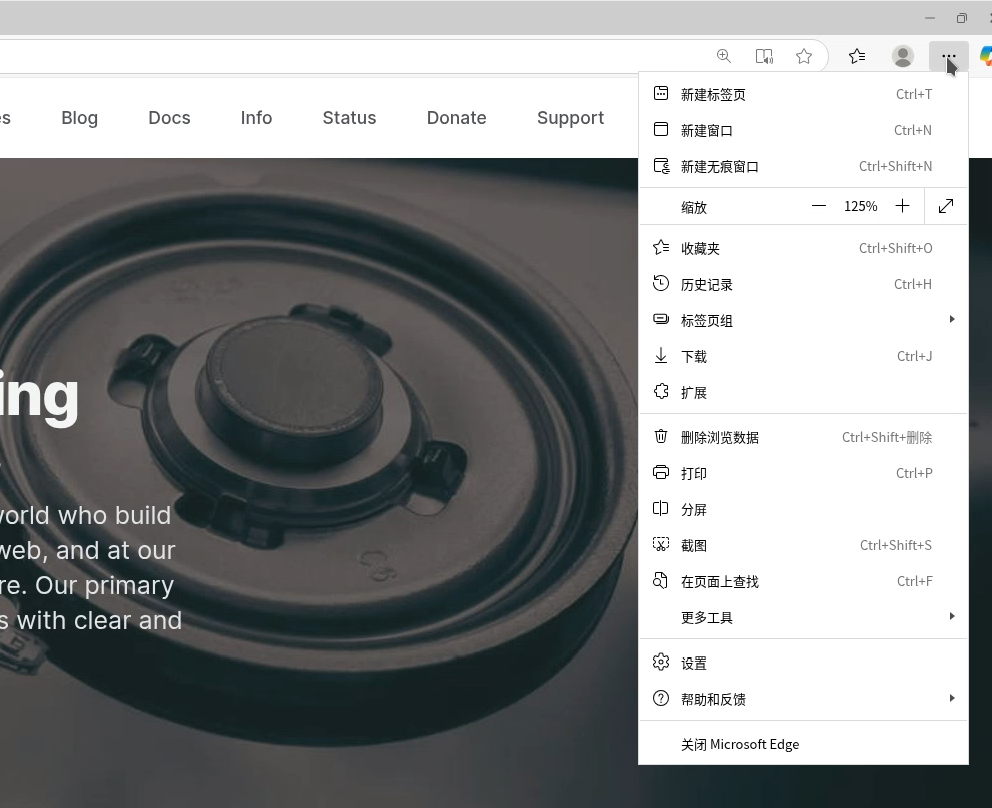Viewport: 992px width, 808px height.
Task: Open 设置 from the menu
Action: tap(694, 663)
